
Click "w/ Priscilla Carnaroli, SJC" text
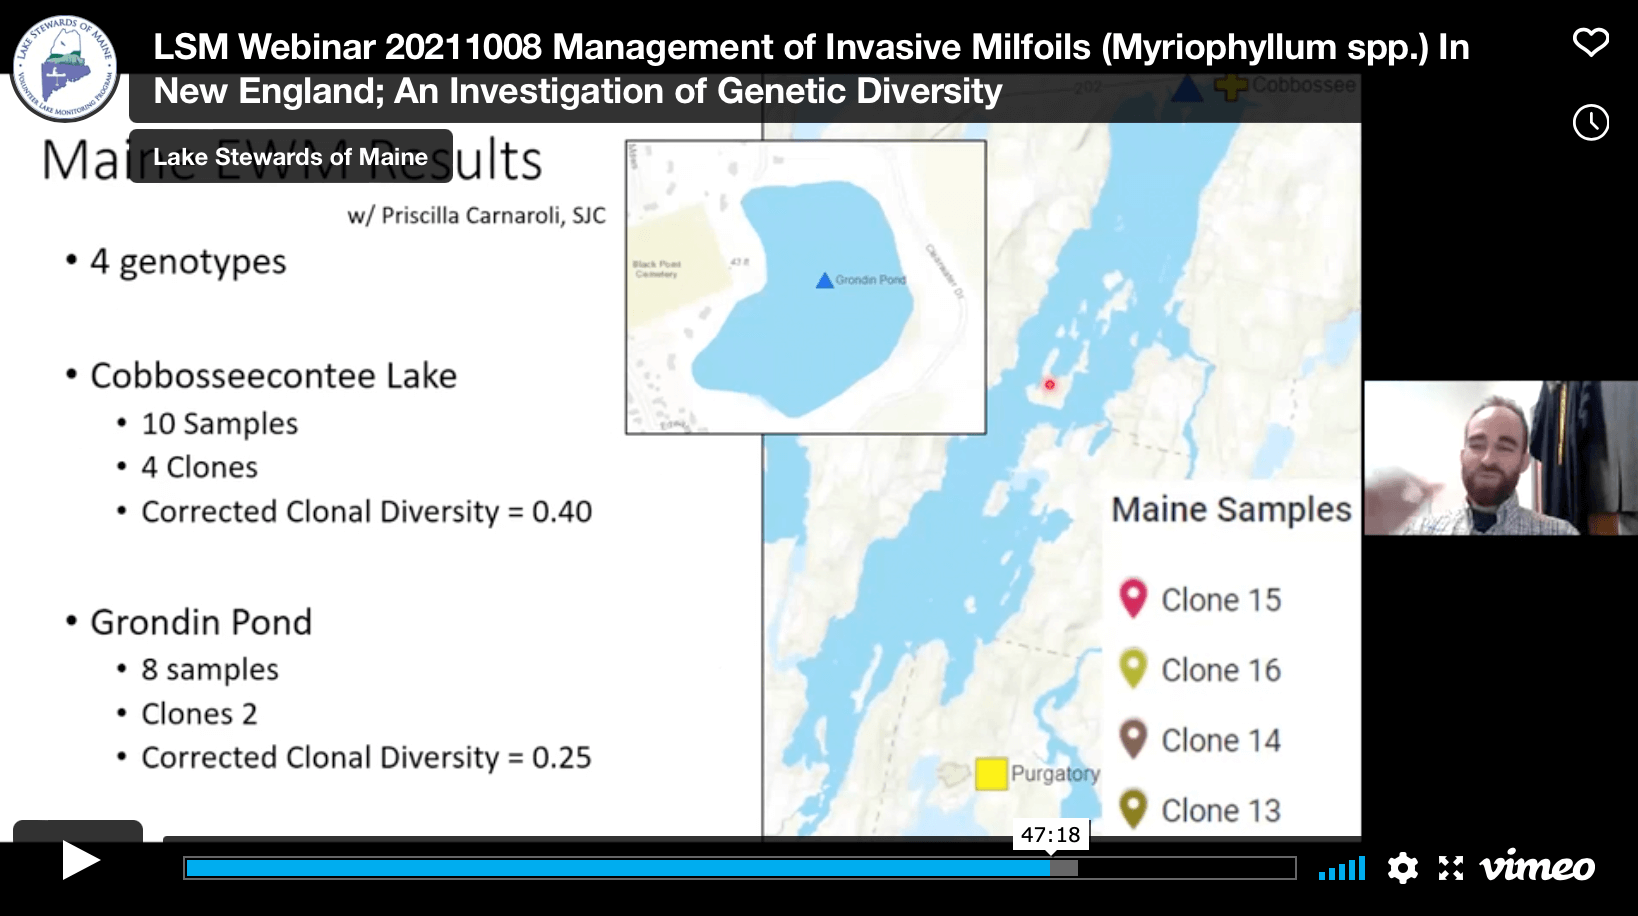click(x=477, y=216)
